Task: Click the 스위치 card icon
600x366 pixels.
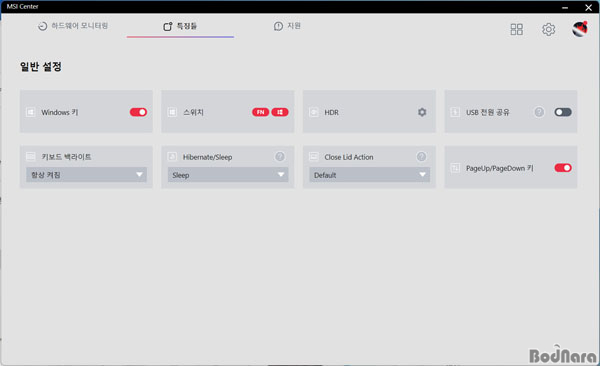Action: (x=172, y=112)
